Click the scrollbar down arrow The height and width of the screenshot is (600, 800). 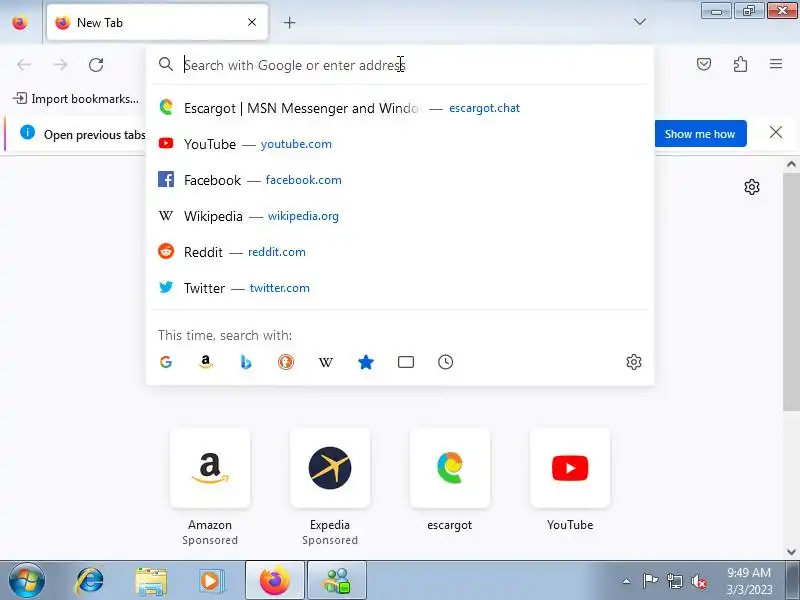point(791,552)
